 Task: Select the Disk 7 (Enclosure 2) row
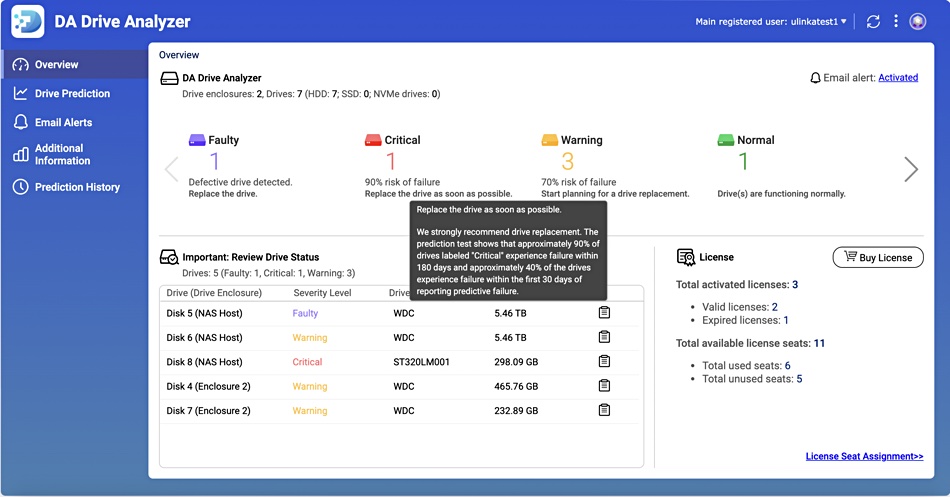(401, 410)
